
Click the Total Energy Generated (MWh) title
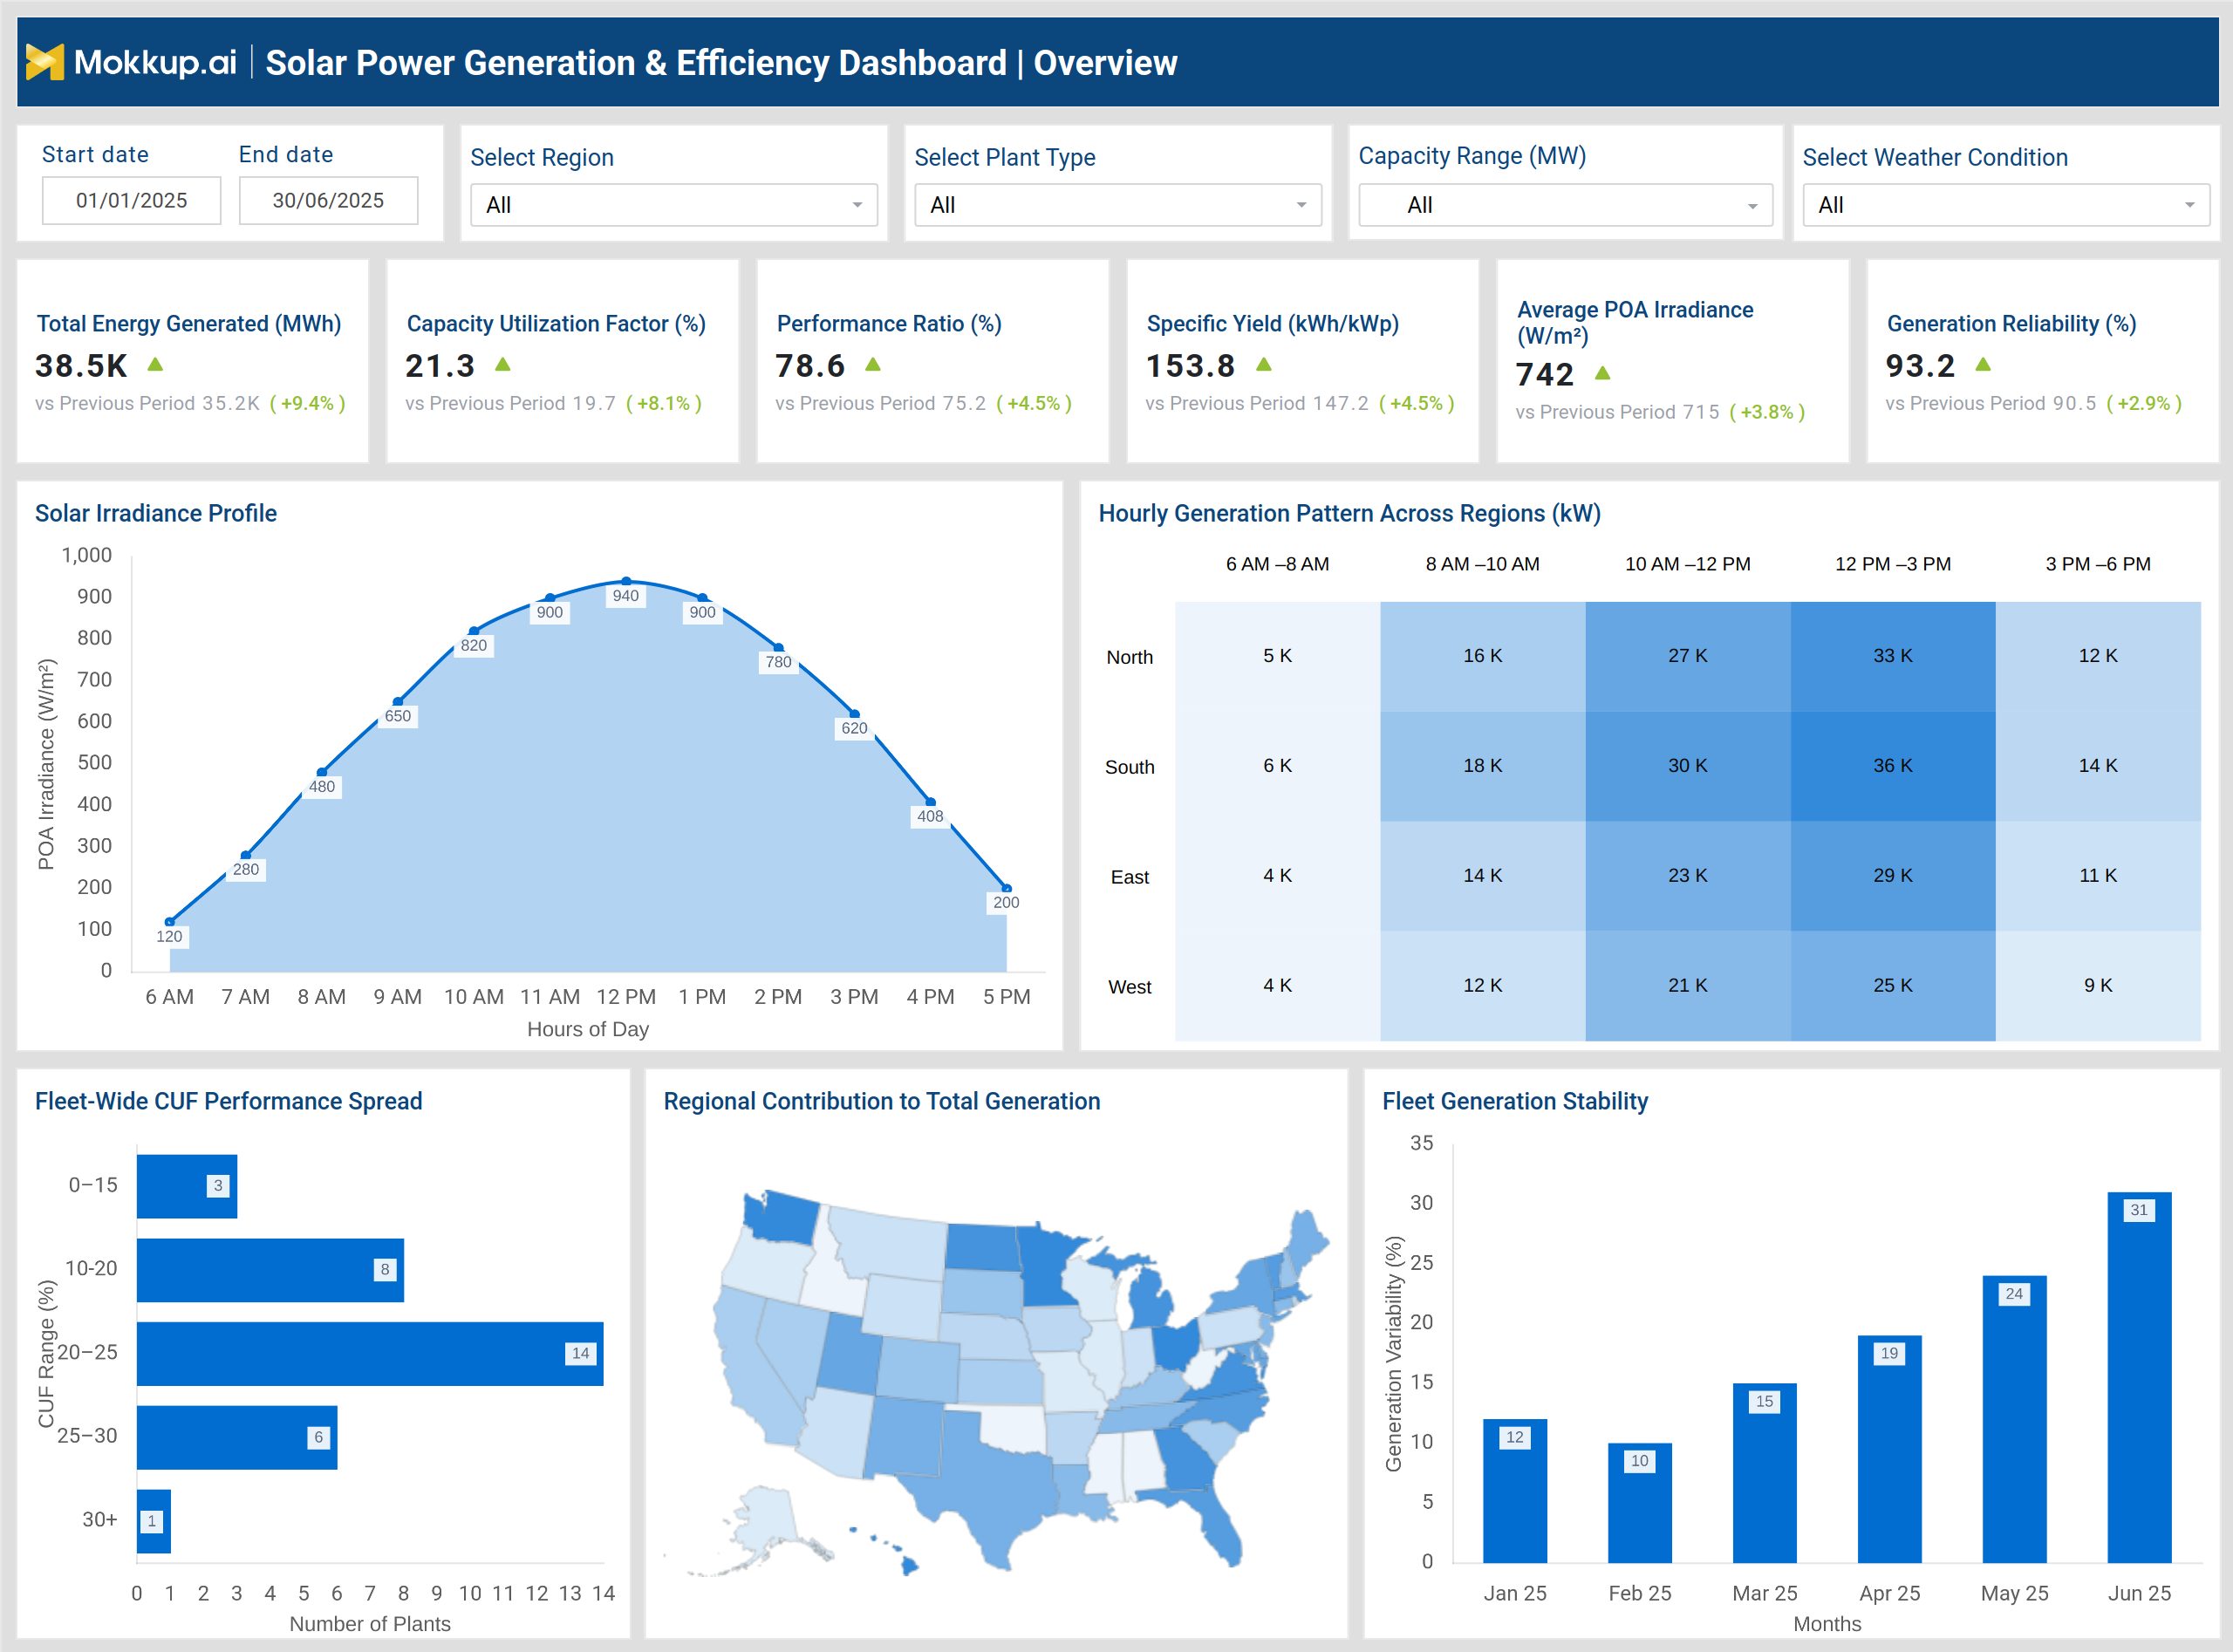pos(189,324)
